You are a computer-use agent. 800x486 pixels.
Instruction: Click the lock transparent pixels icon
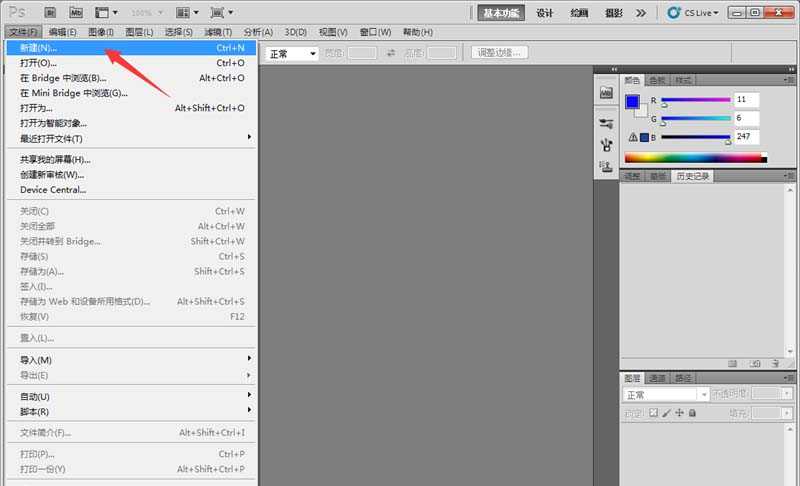(654, 412)
